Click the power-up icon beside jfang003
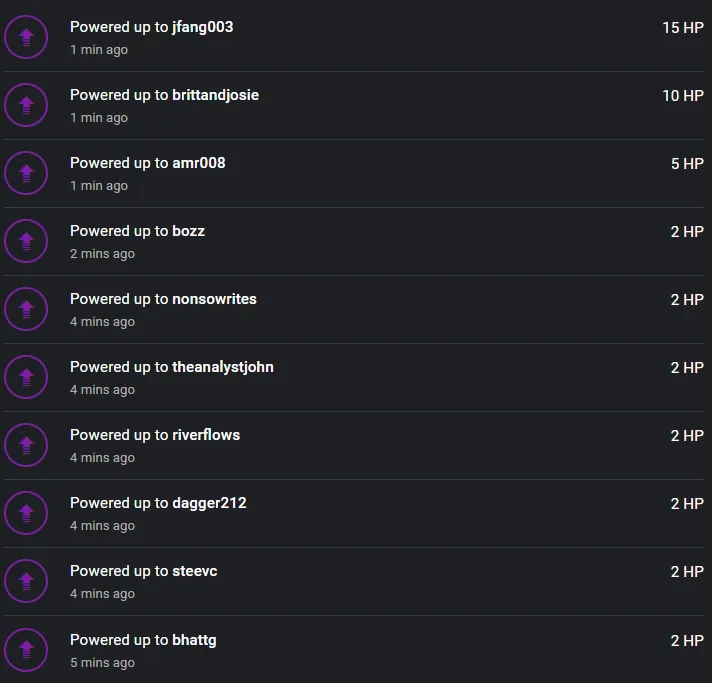Viewport: 712px width, 683px height. coord(26,37)
